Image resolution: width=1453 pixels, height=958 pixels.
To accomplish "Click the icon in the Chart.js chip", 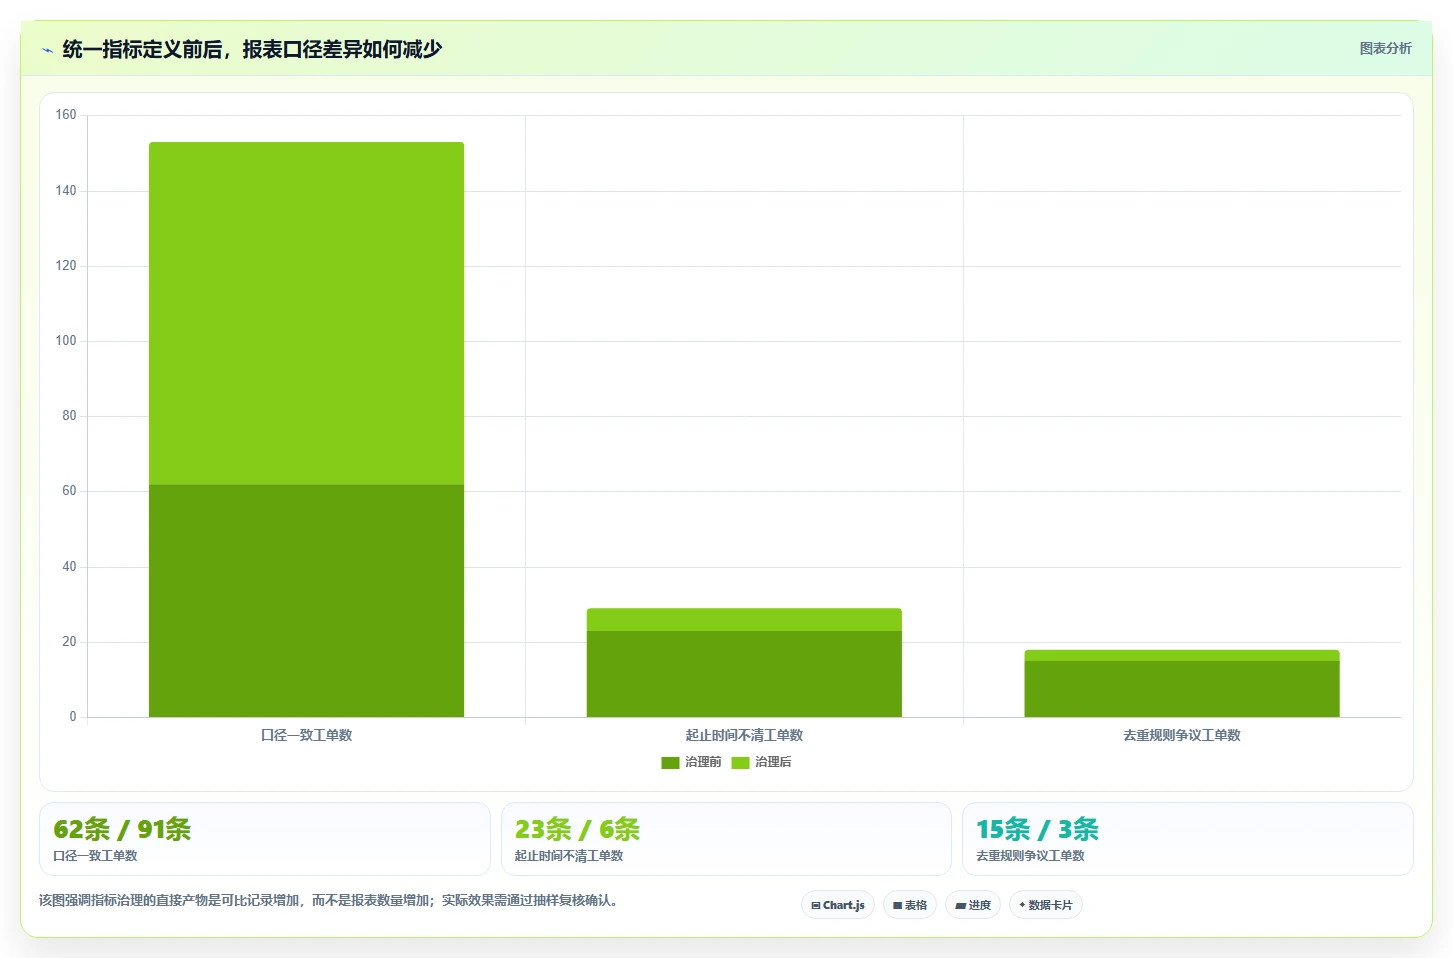I will [816, 906].
